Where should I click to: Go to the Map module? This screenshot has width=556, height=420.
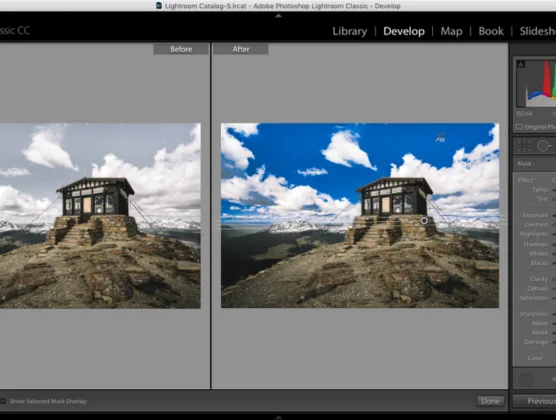pyautogui.click(x=451, y=31)
